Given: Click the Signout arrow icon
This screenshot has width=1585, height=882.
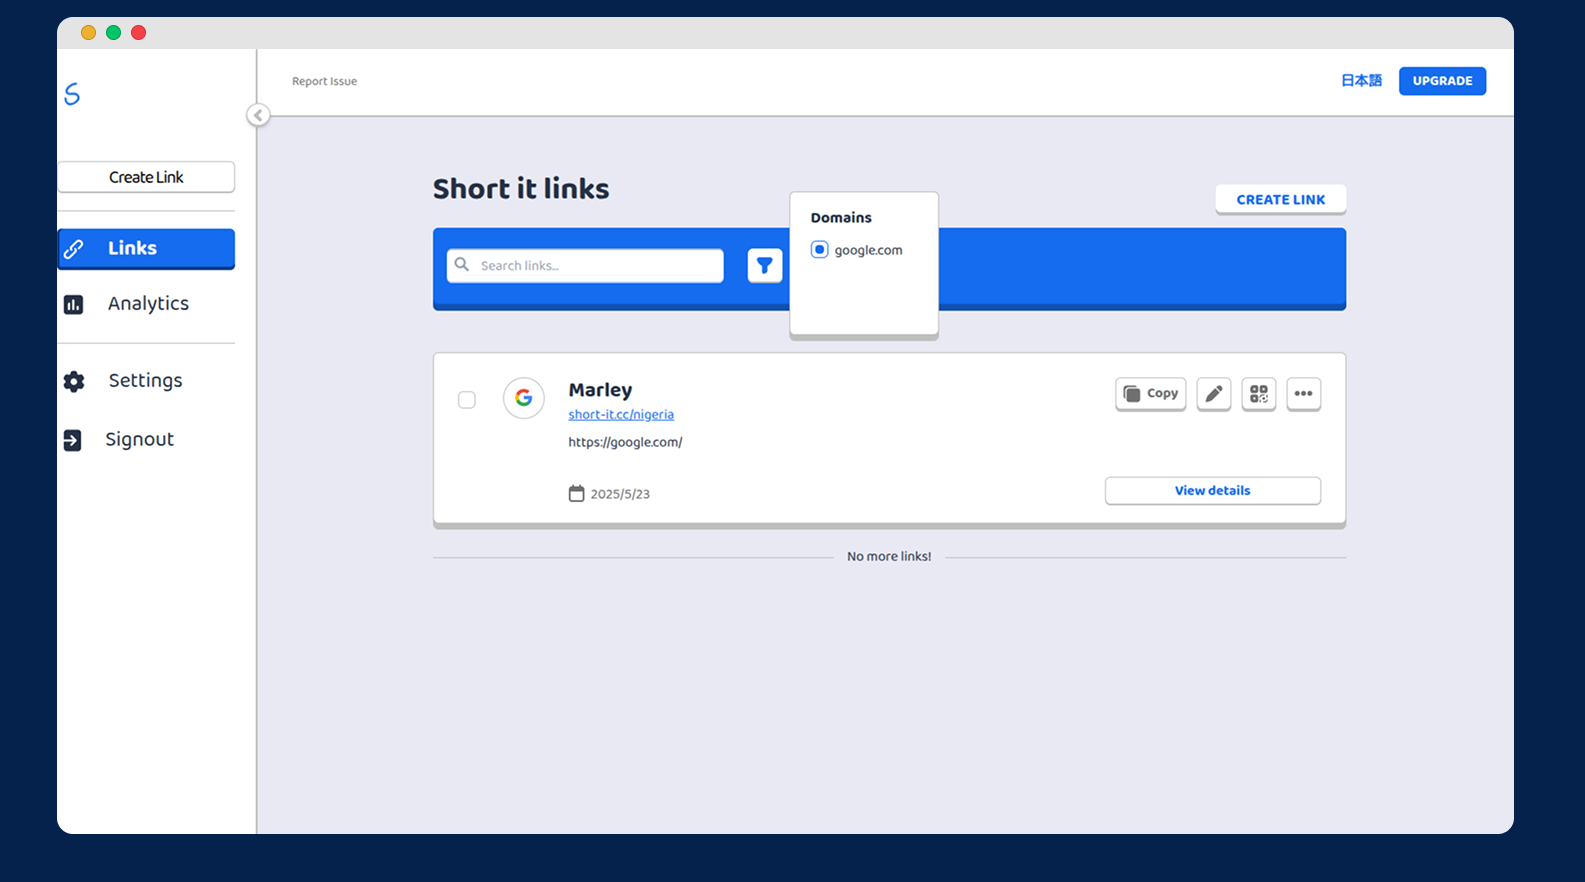Looking at the screenshot, I should click(x=73, y=440).
